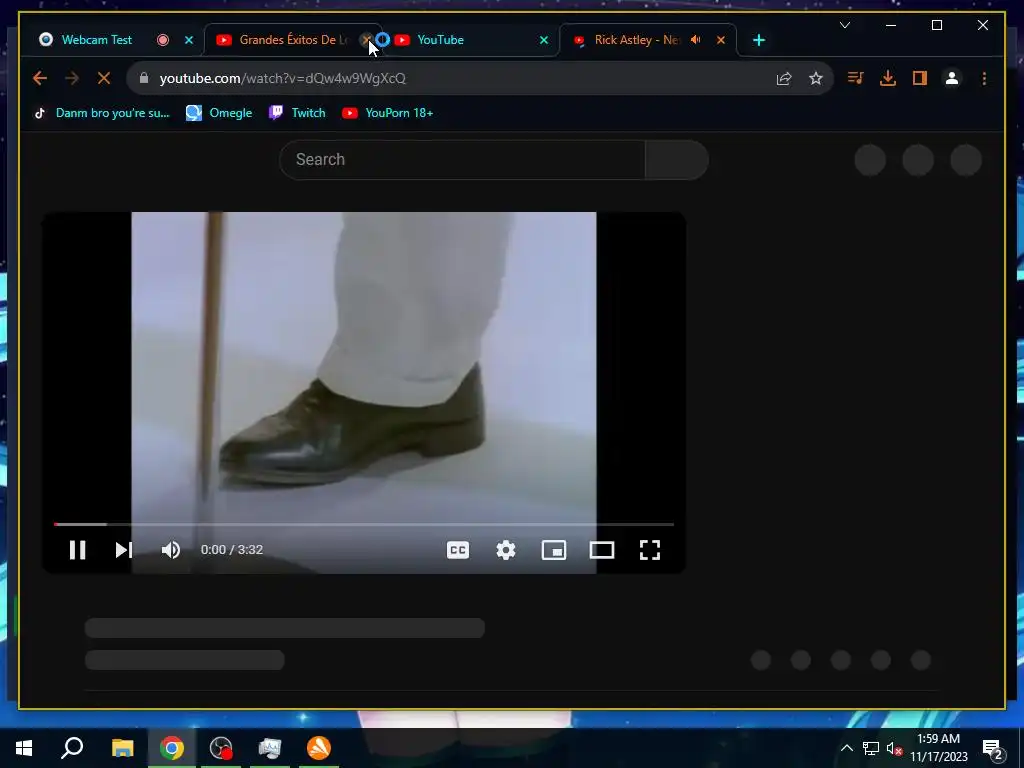Open OBS Studio from taskbar
The image size is (1024, 768).
coord(221,748)
